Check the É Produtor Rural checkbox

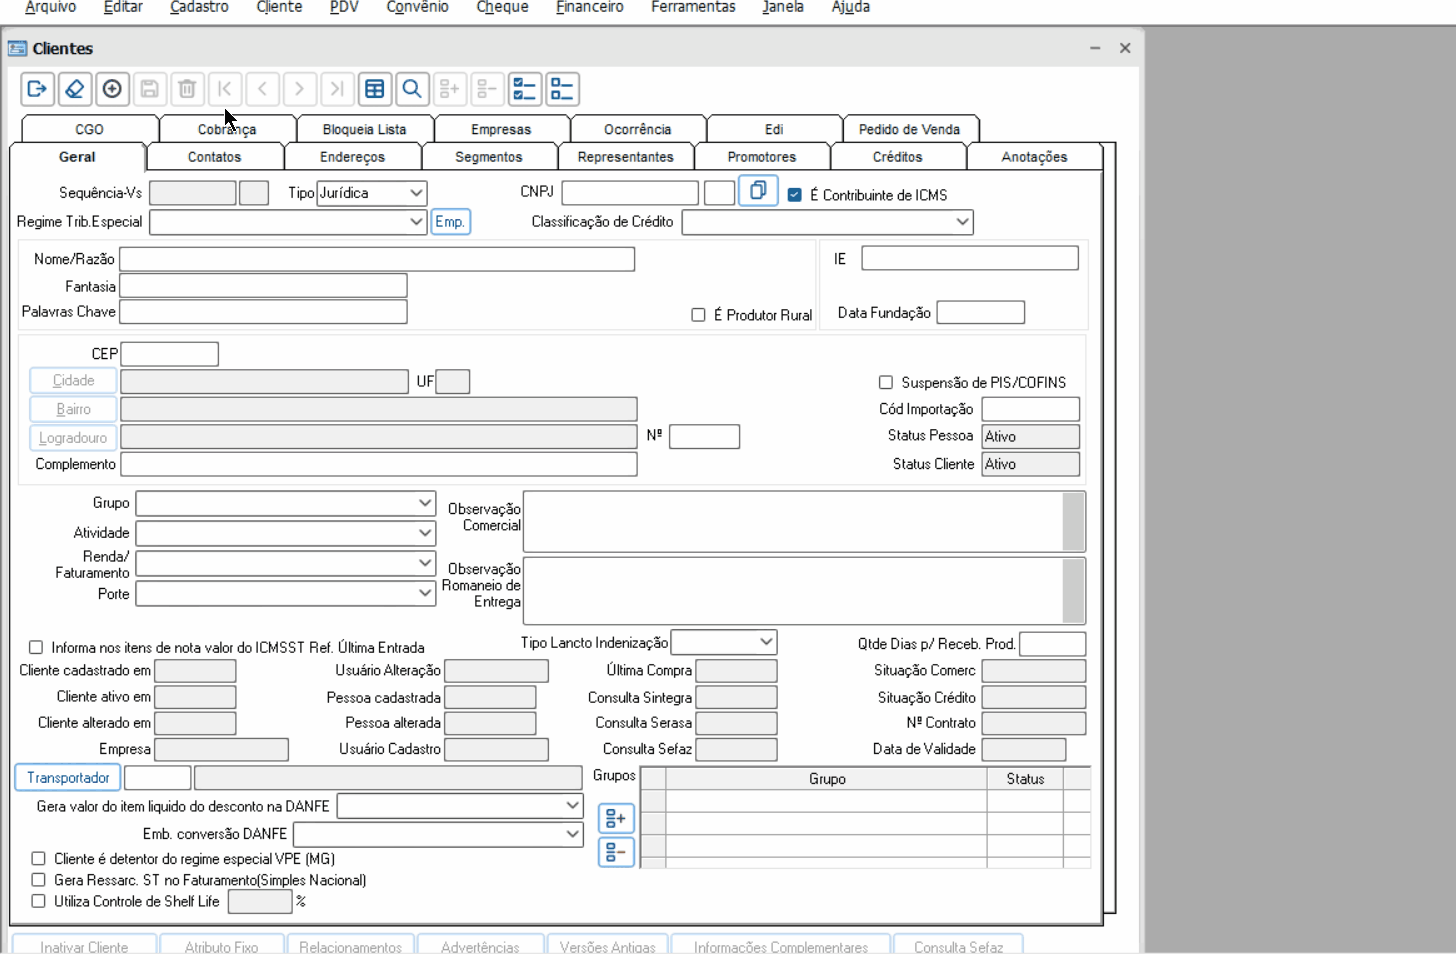pyautogui.click(x=698, y=315)
